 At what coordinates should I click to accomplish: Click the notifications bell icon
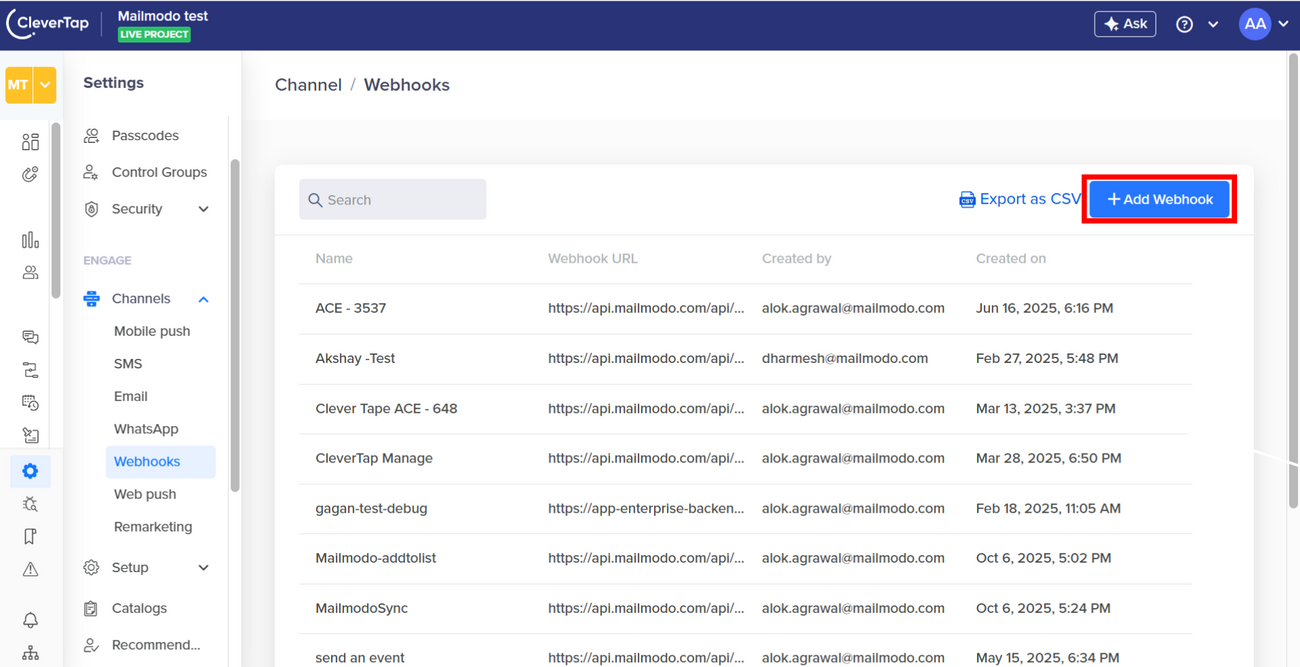[30, 620]
